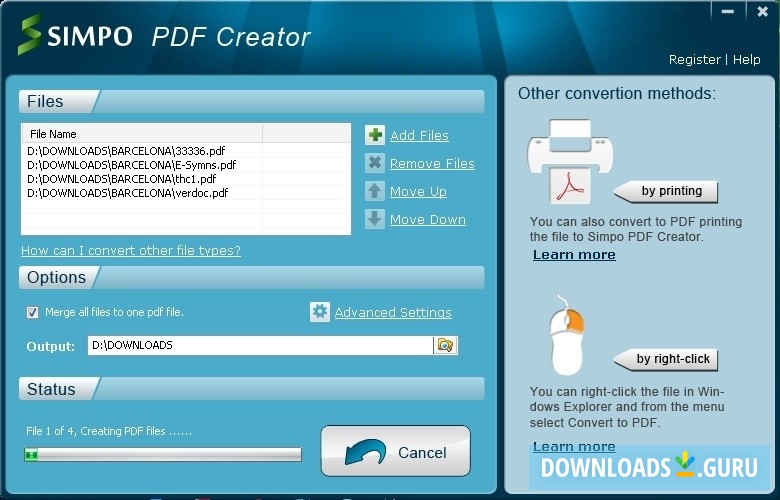Viewport: 780px width, 500px height.
Task: Click the Move Down link
Action: click(x=428, y=219)
